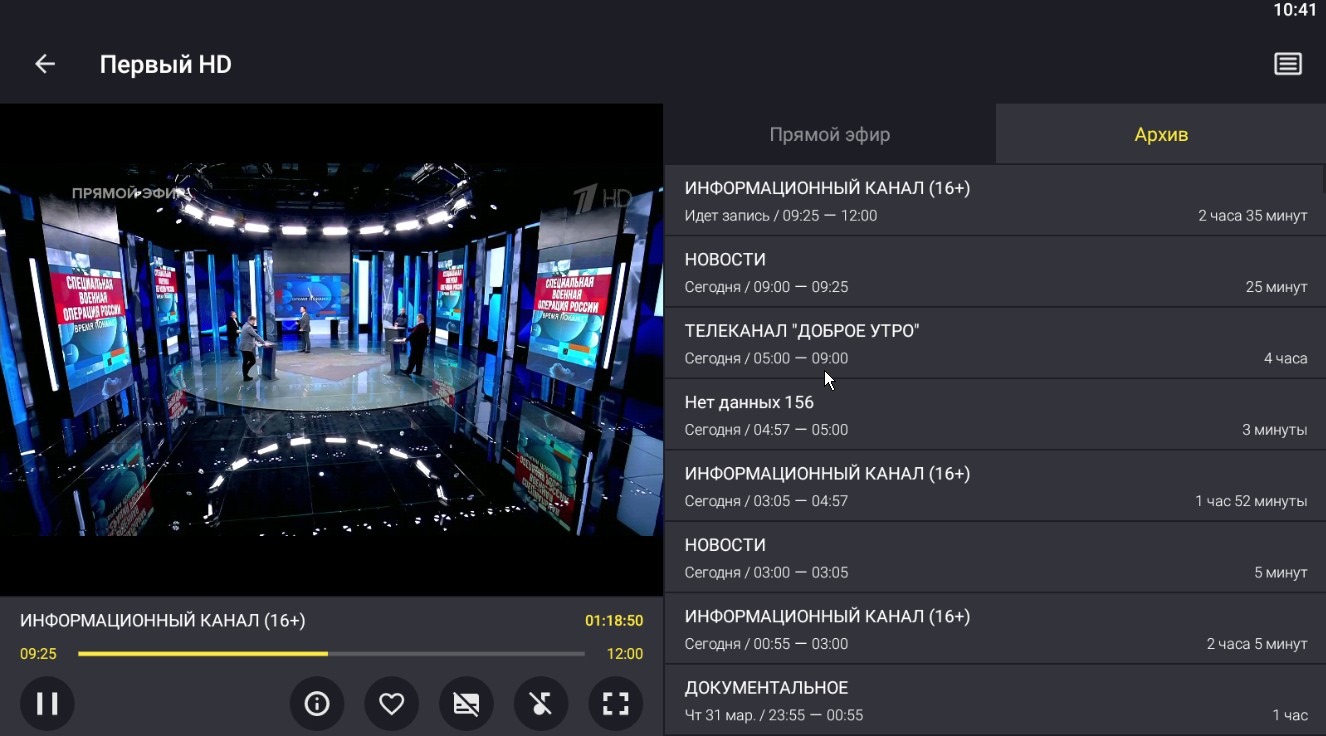Viewport: 1326px width, 736px height.
Task: Select the Нет данных 156 entry
Action: tap(994, 415)
